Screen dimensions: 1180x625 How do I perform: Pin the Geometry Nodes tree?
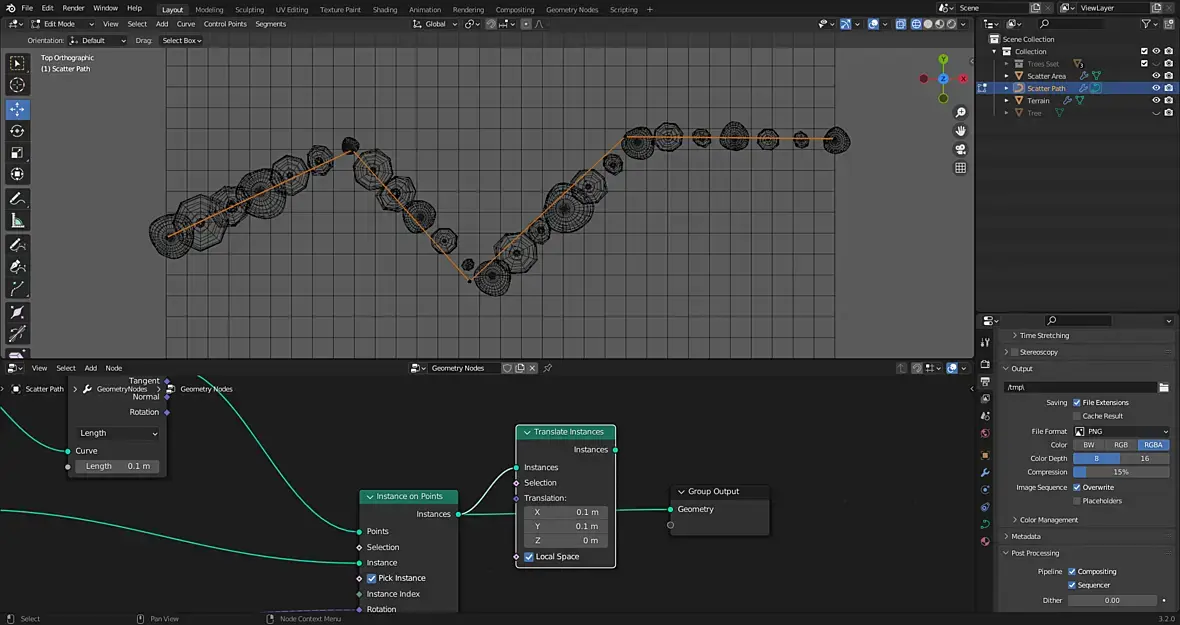[x=547, y=368]
